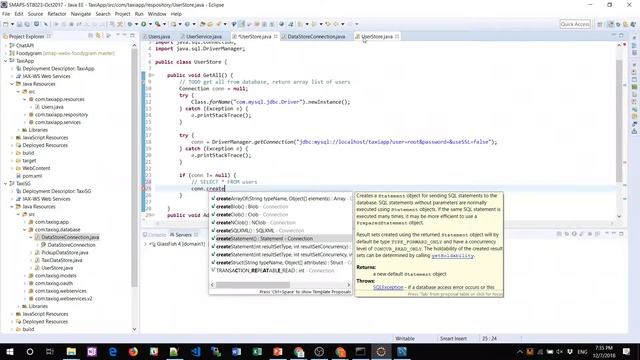The width and height of the screenshot is (640, 360).
Task: Minimize the editor area
Action: (x=613, y=36)
